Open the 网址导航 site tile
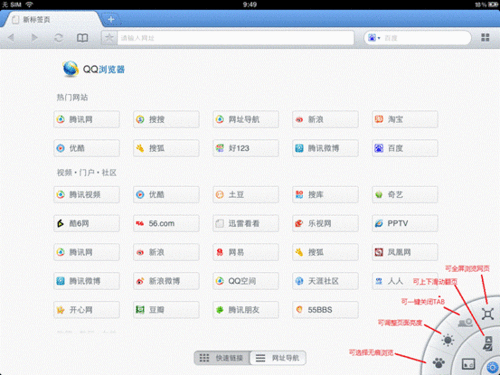The height and width of the screenshot is (375, 500). [246, 119]
